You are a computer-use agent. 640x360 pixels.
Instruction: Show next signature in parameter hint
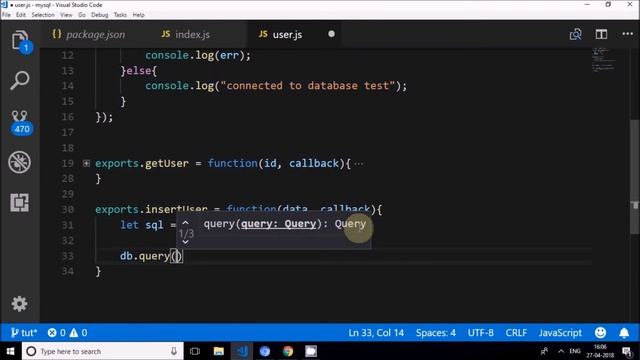pyautogui.click(x=185, y=242)
